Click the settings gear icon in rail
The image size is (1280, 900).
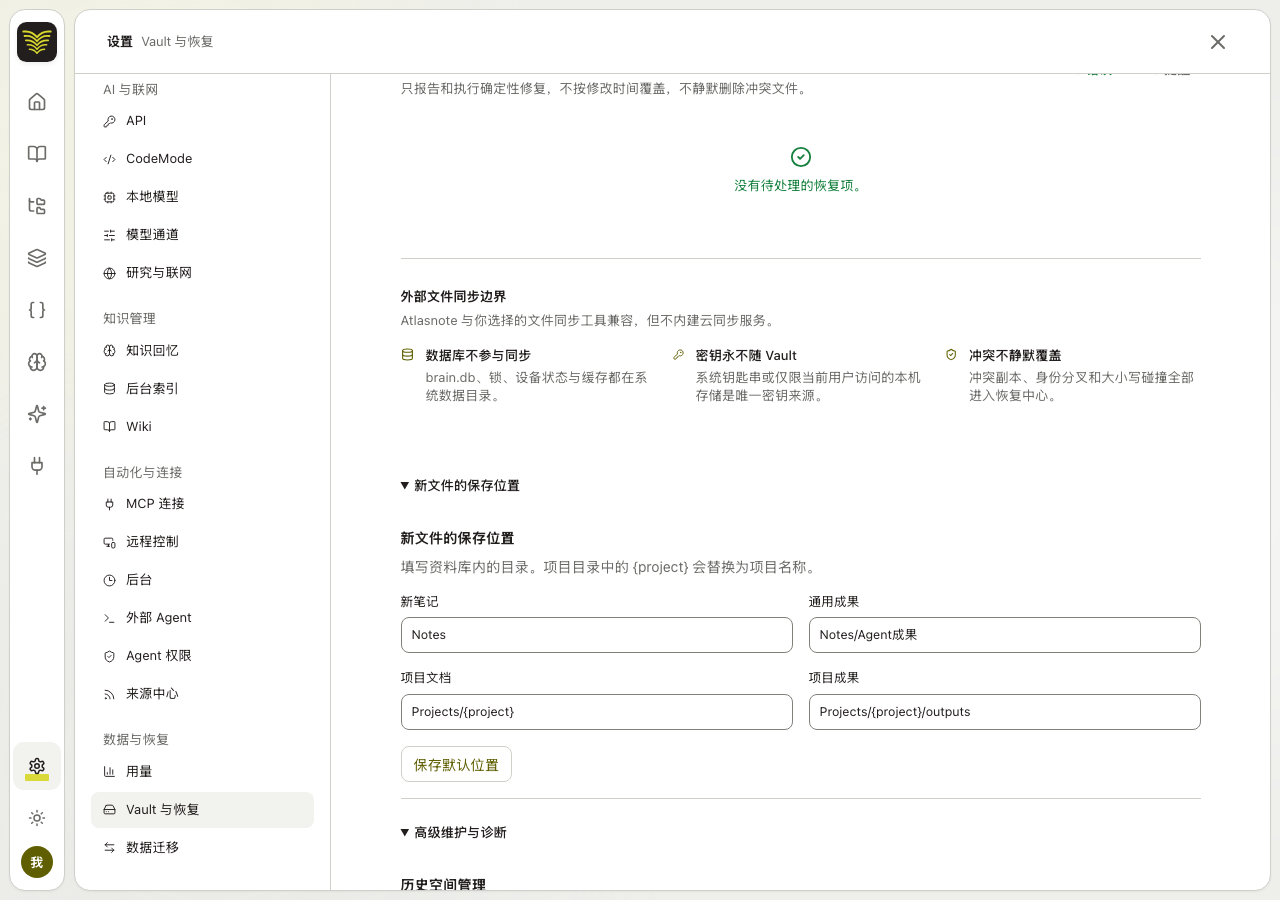pos(37,766)
